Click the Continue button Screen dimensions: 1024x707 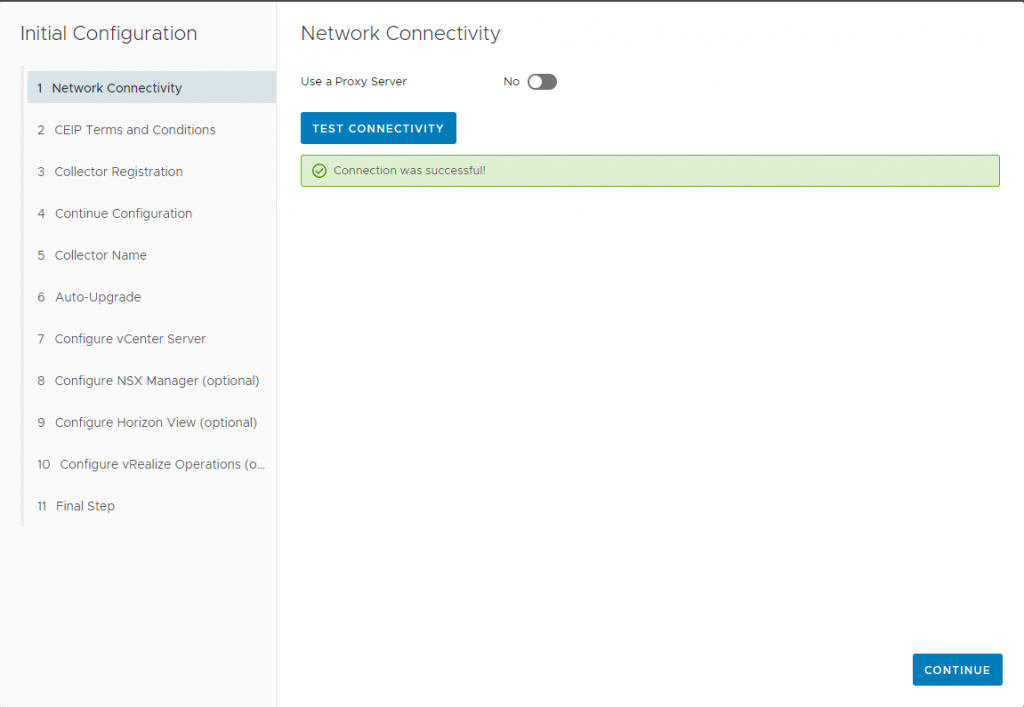[957, 670]
